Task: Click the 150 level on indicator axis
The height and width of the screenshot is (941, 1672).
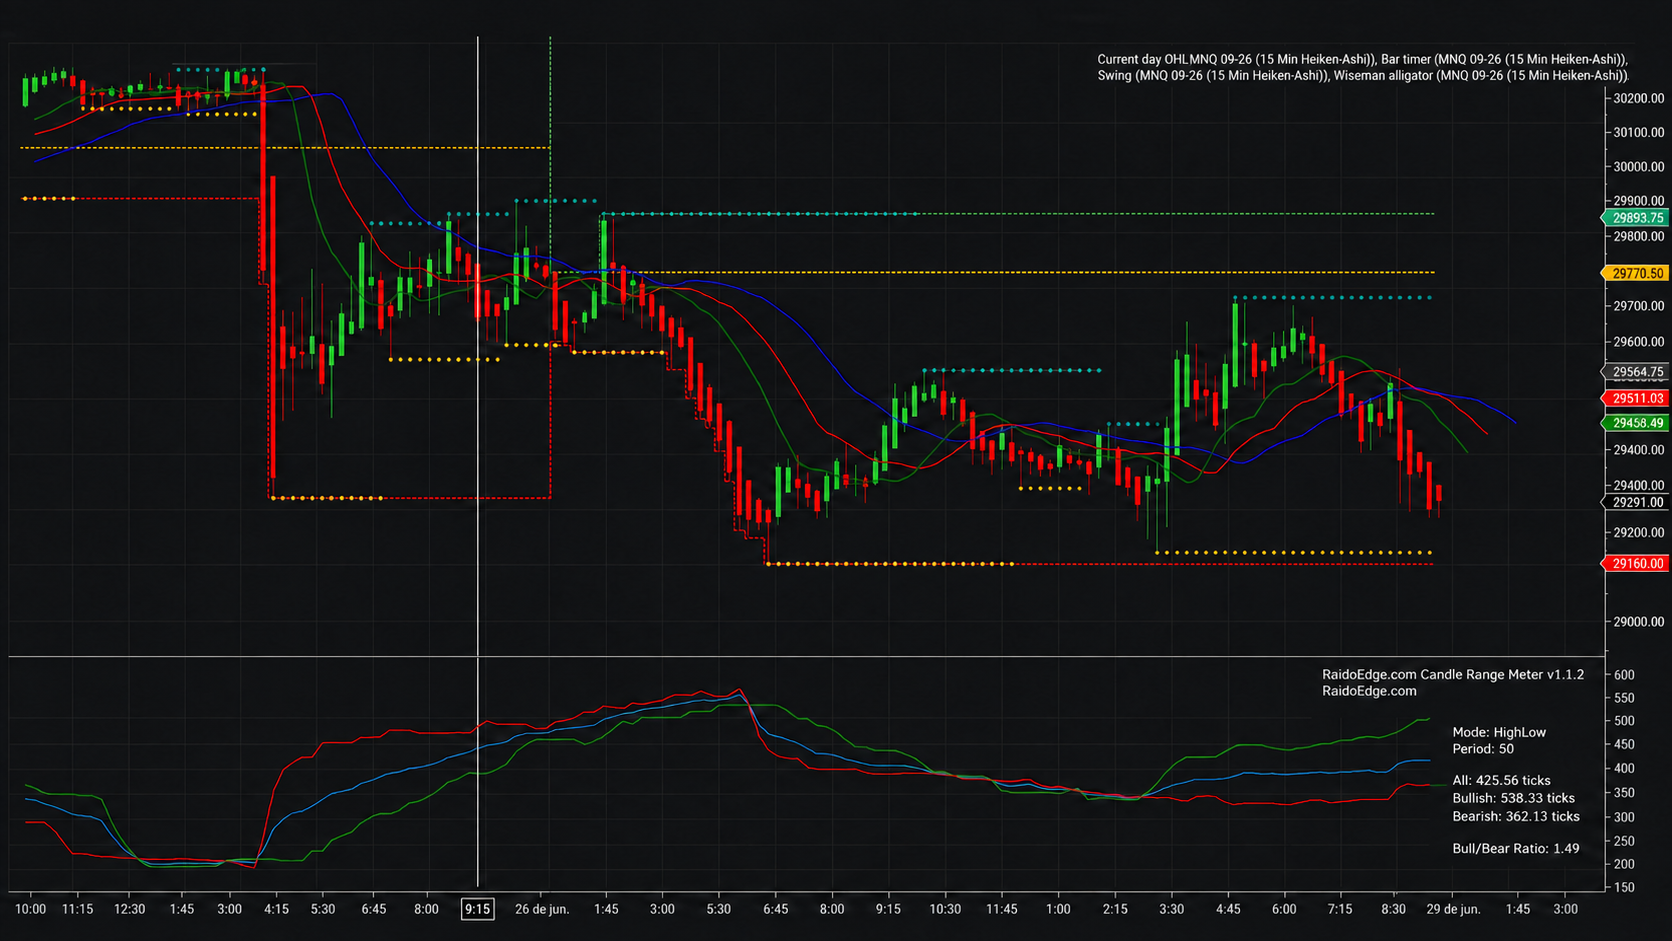Action: coord(1624,887)
